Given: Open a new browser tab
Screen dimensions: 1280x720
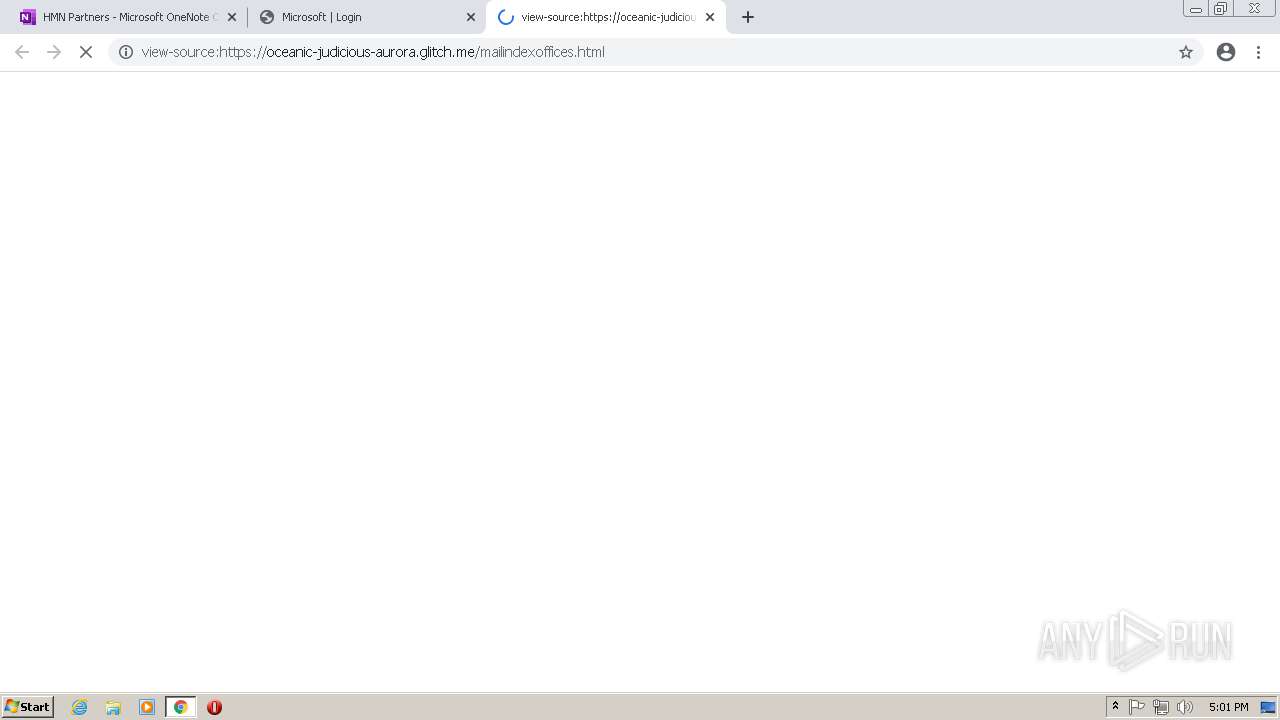Looking at the screenshot, I should pos(748,17).
